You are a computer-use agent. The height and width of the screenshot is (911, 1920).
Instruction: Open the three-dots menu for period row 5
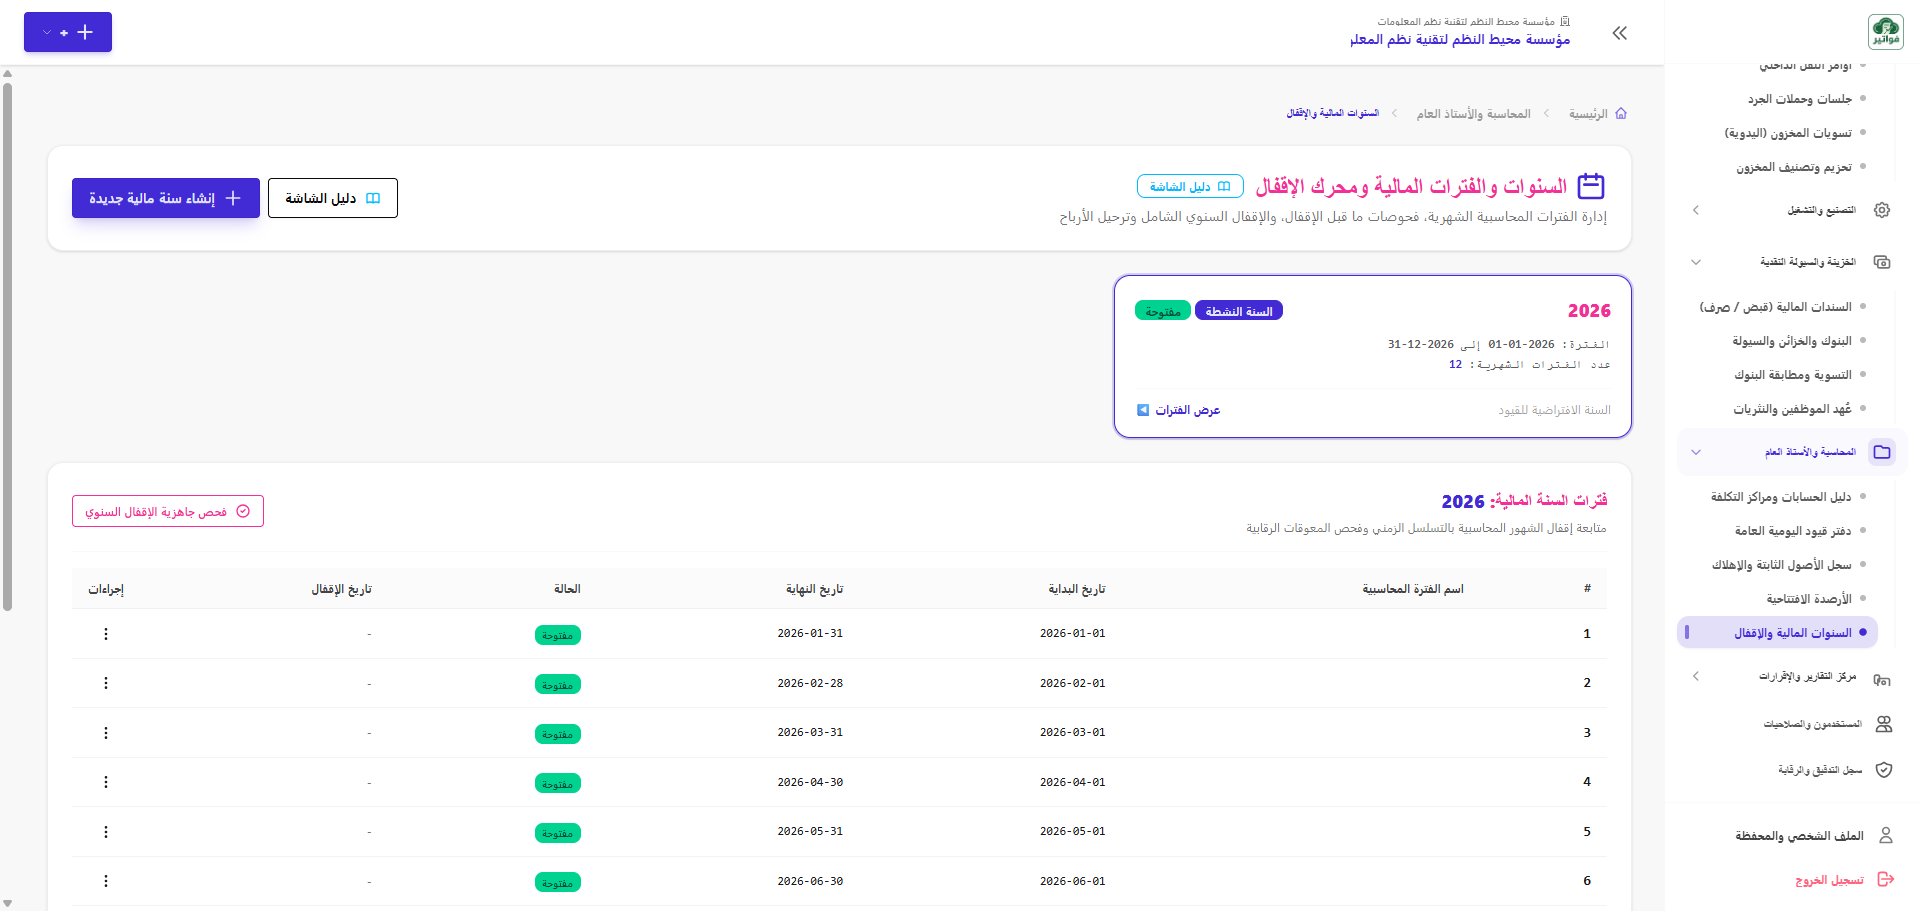pyautogui.click(x=106, y=832)
